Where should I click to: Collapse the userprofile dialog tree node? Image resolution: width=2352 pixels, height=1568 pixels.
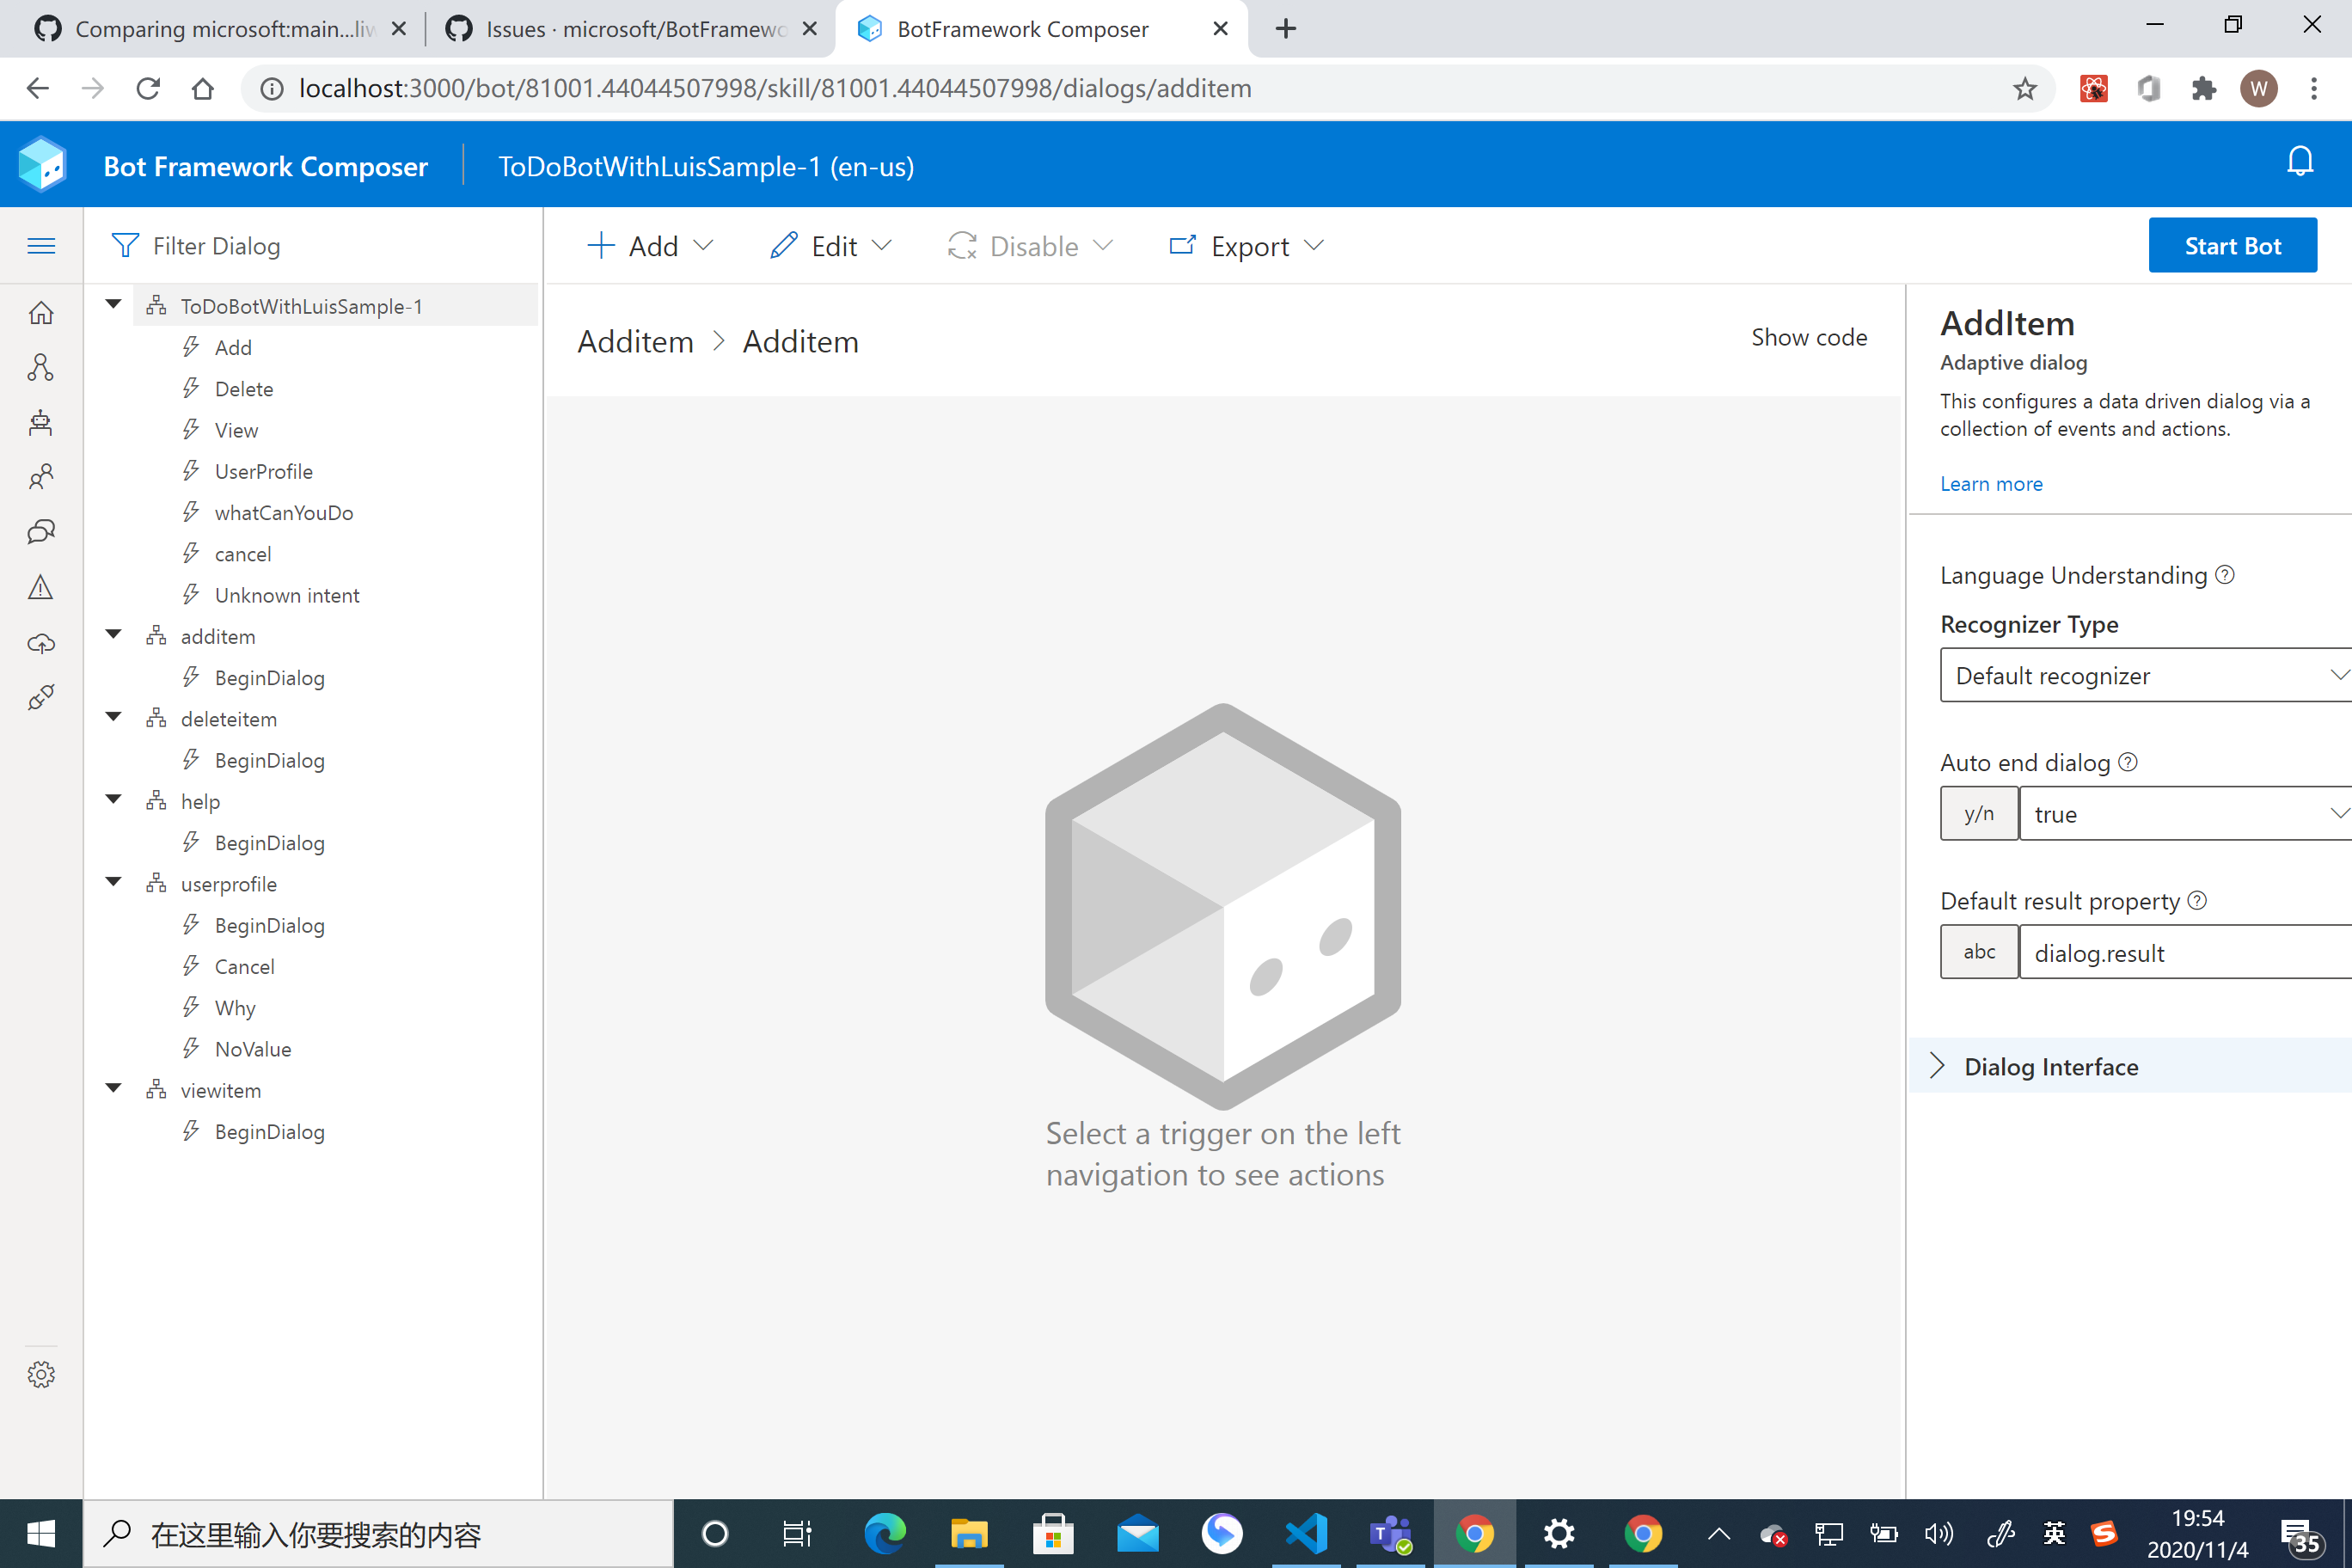pyautogui.click(x=114, y=882)
